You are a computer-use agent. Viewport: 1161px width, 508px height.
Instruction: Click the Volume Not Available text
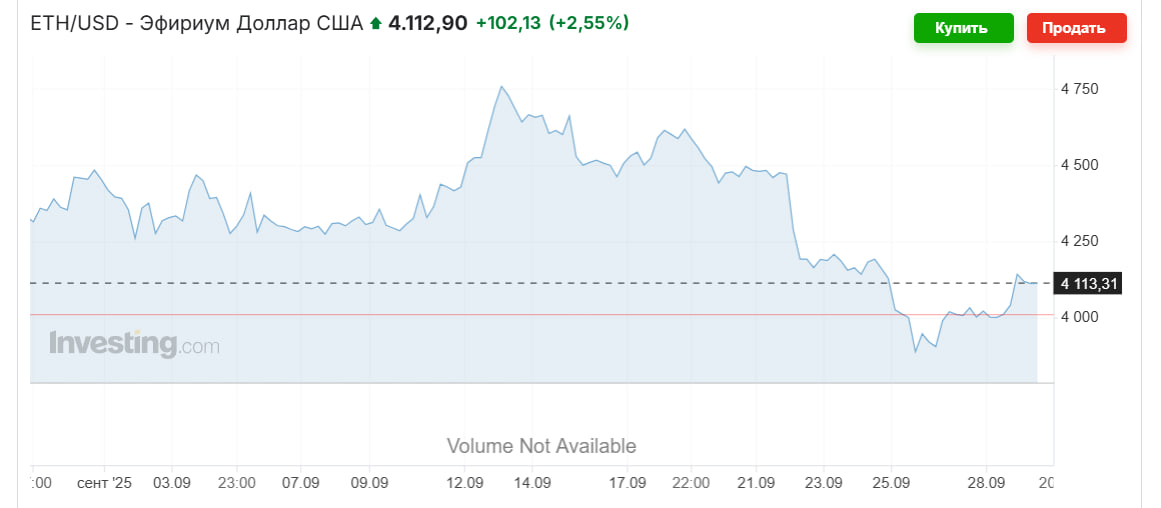(x=541, y=446)
